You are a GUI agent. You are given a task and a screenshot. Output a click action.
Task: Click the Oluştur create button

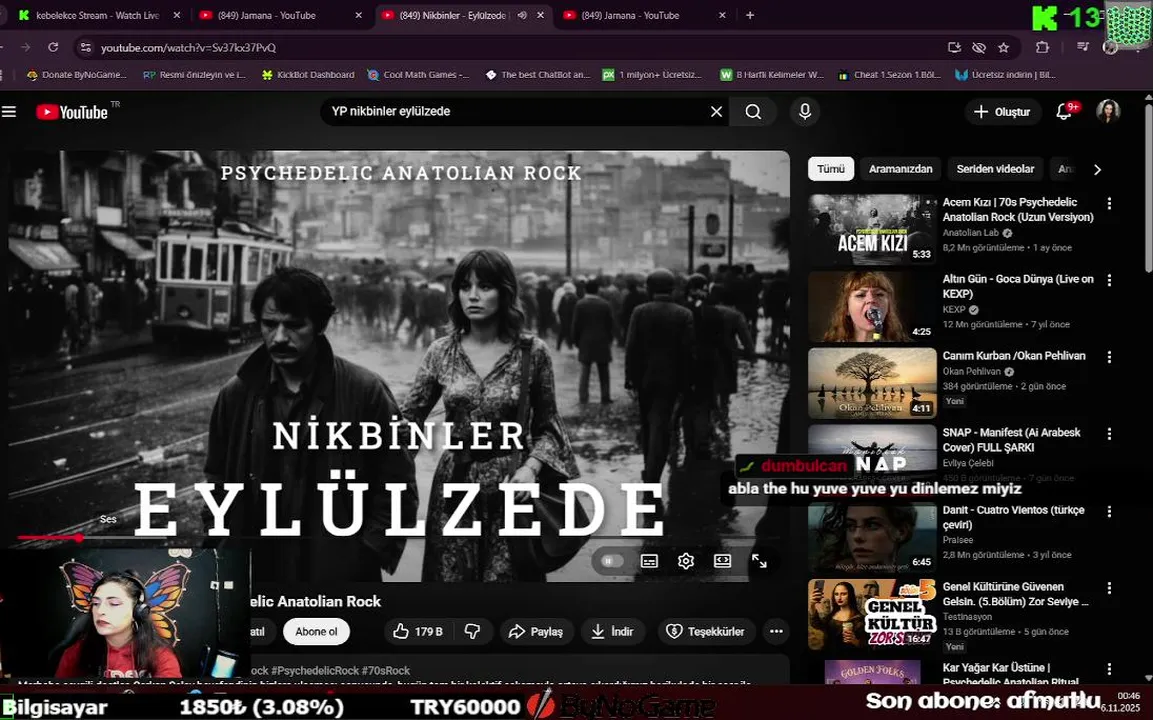pos(1002,112)
